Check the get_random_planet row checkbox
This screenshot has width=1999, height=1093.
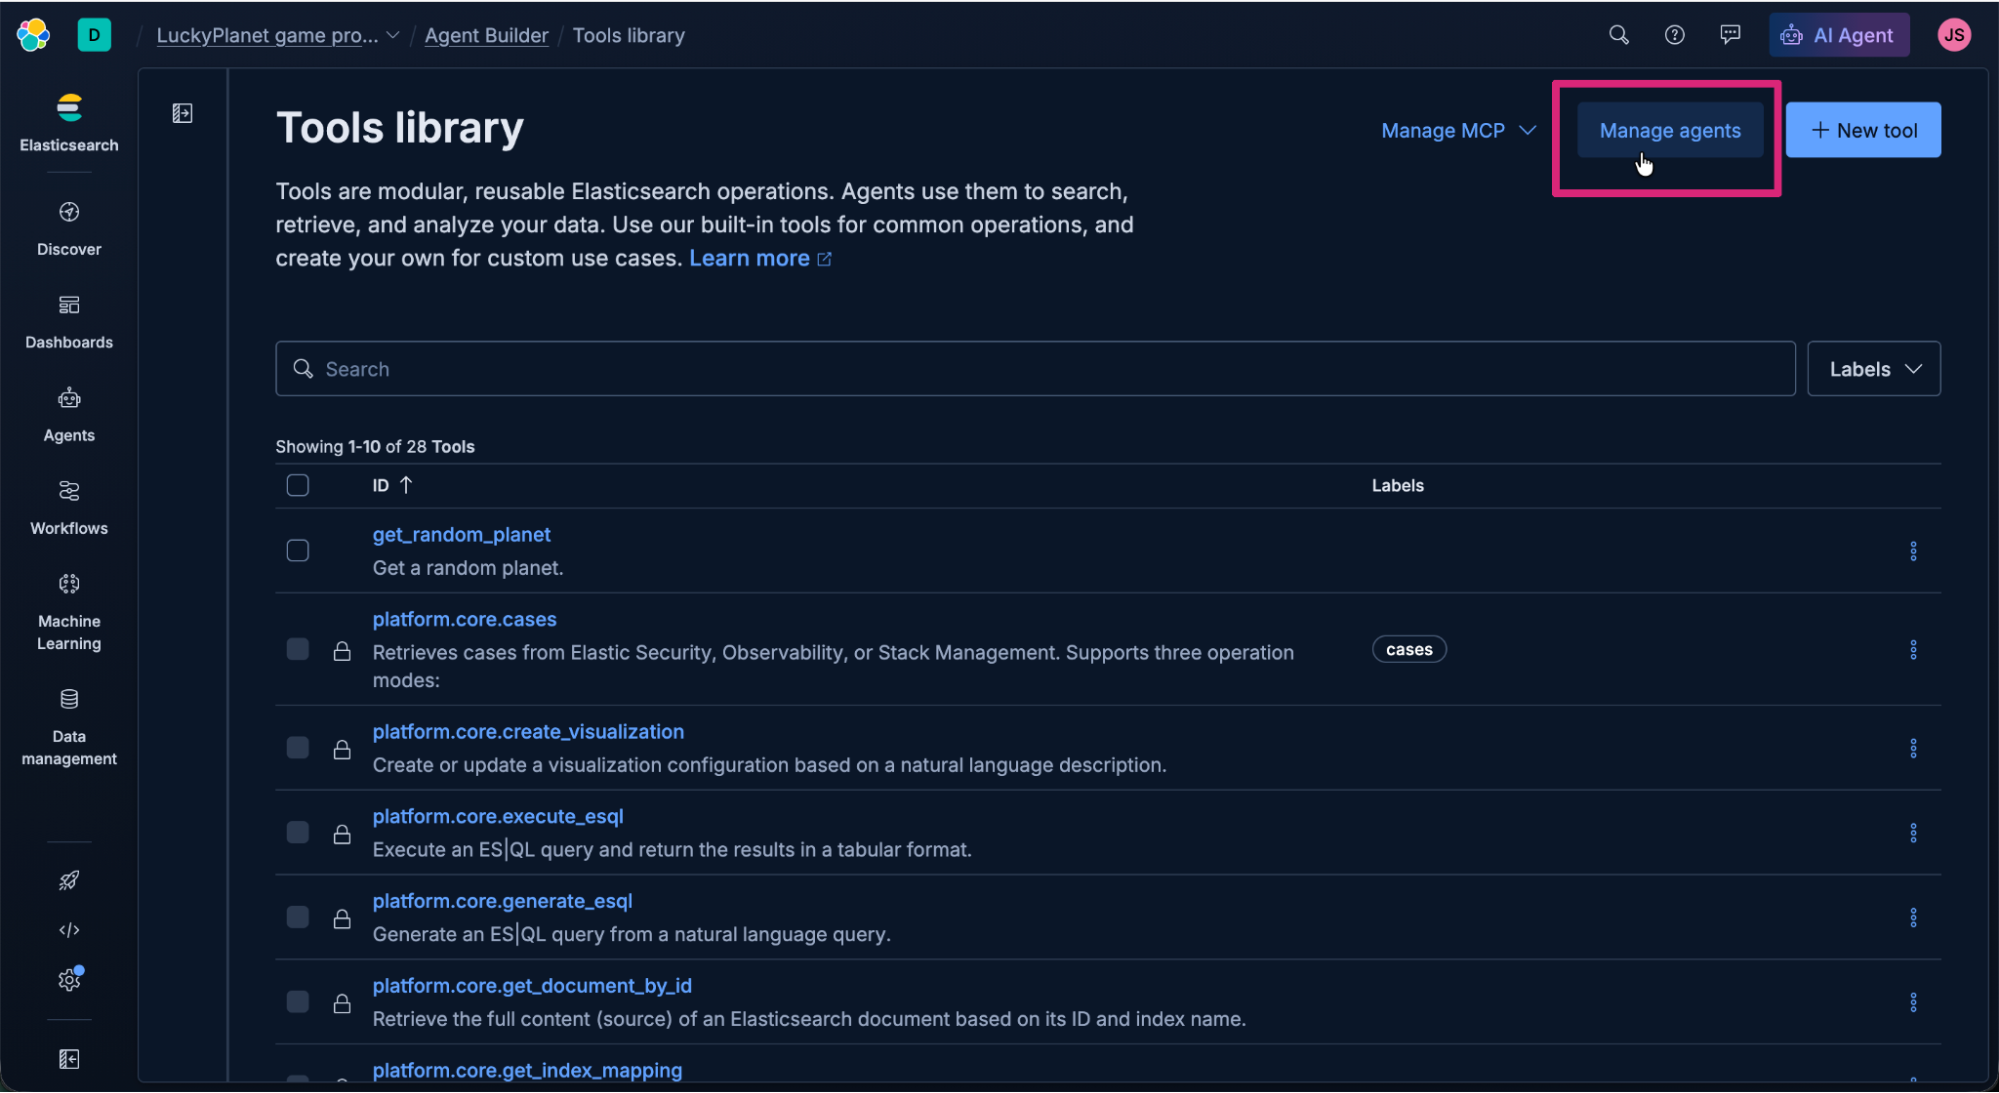(x=298, y=551)
